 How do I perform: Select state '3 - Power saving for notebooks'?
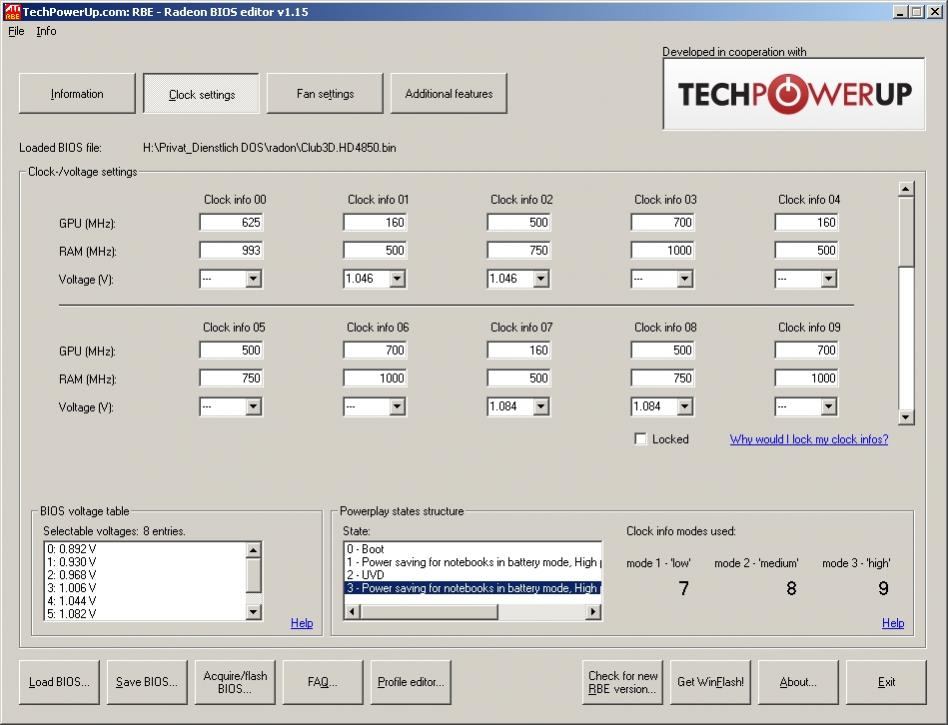[x=473, y=588]
